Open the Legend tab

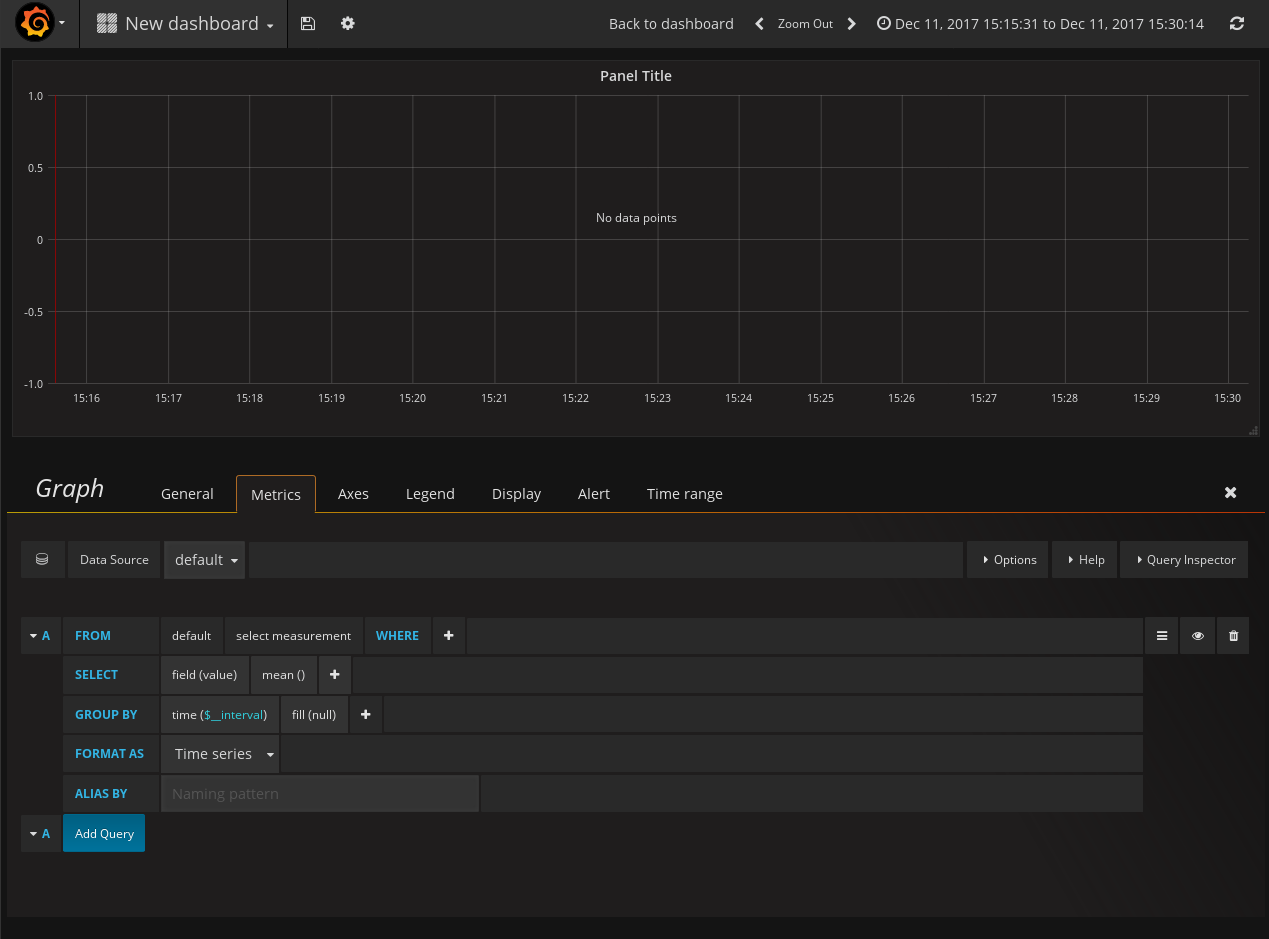[x=430, y=494]
